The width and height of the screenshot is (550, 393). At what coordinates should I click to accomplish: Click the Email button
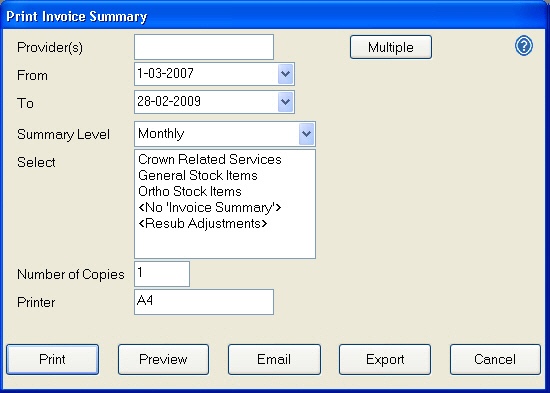(274, 359)
